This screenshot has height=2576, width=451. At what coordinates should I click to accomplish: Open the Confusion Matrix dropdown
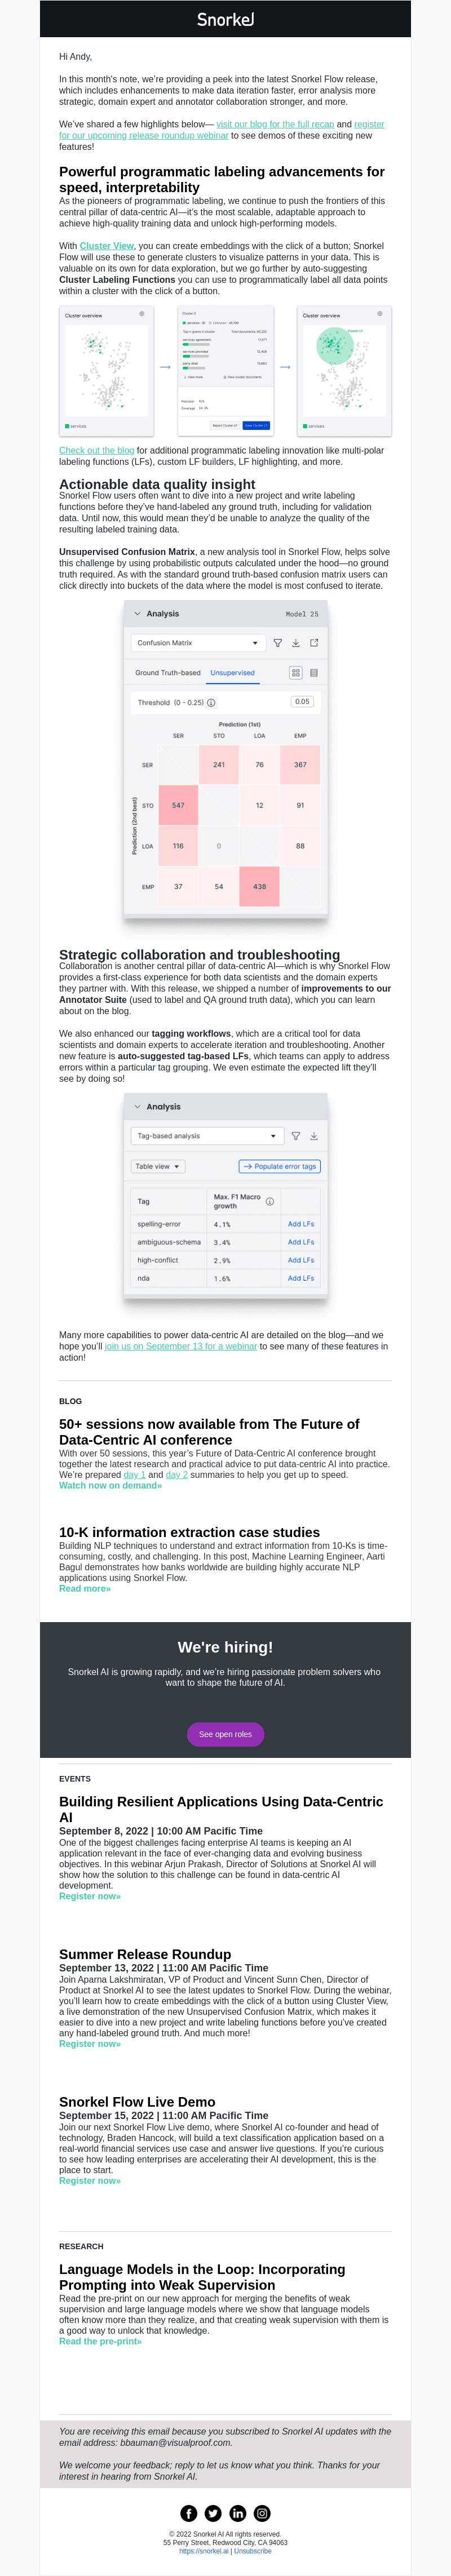click(197, 643)
